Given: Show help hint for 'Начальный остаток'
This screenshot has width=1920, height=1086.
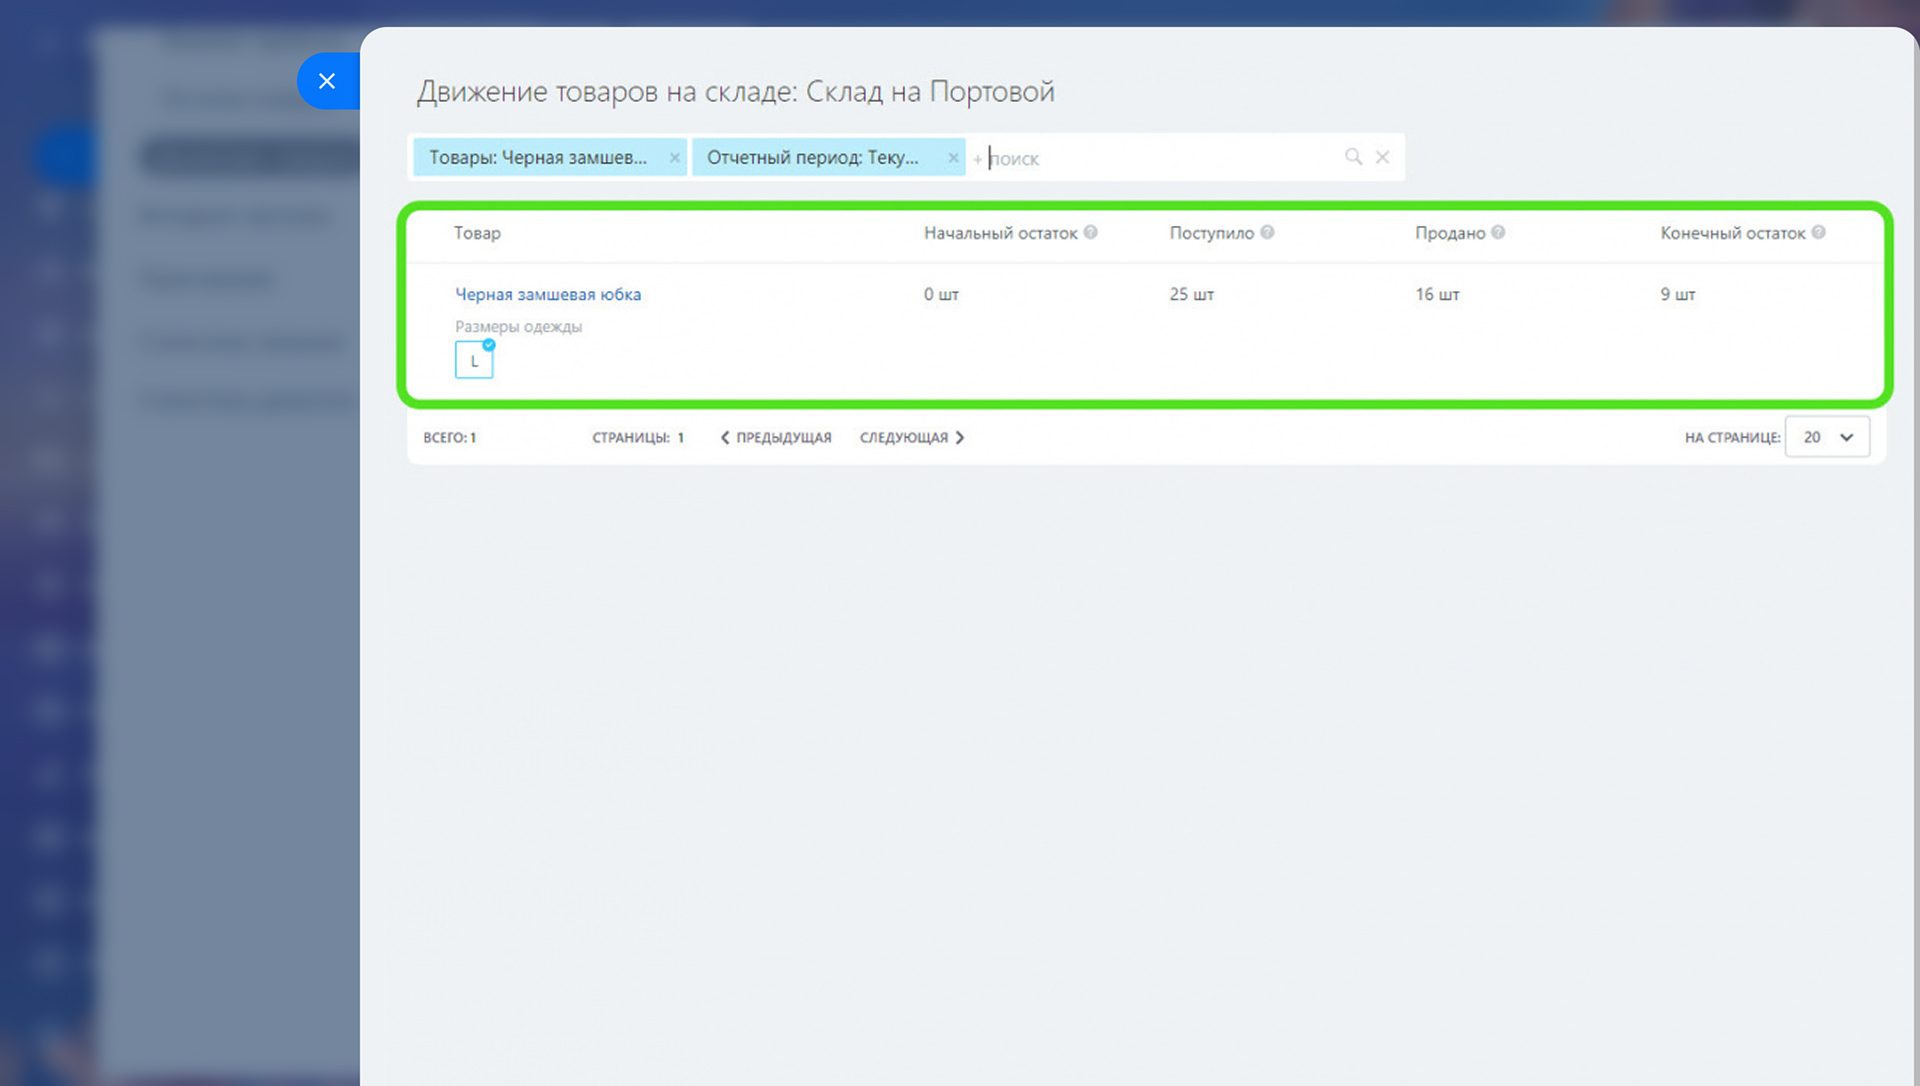Looking at the screenshot, I should (x=1091, y=232).
